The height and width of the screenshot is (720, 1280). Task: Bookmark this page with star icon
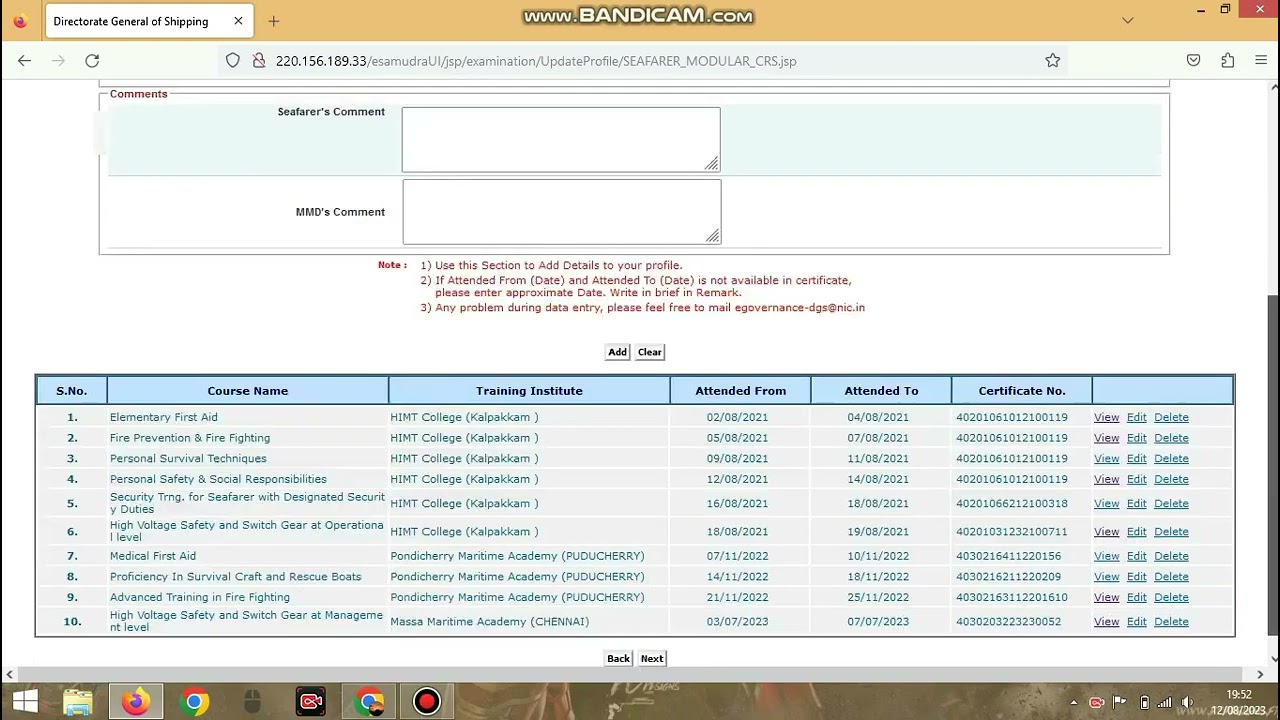coord(1053,61)
